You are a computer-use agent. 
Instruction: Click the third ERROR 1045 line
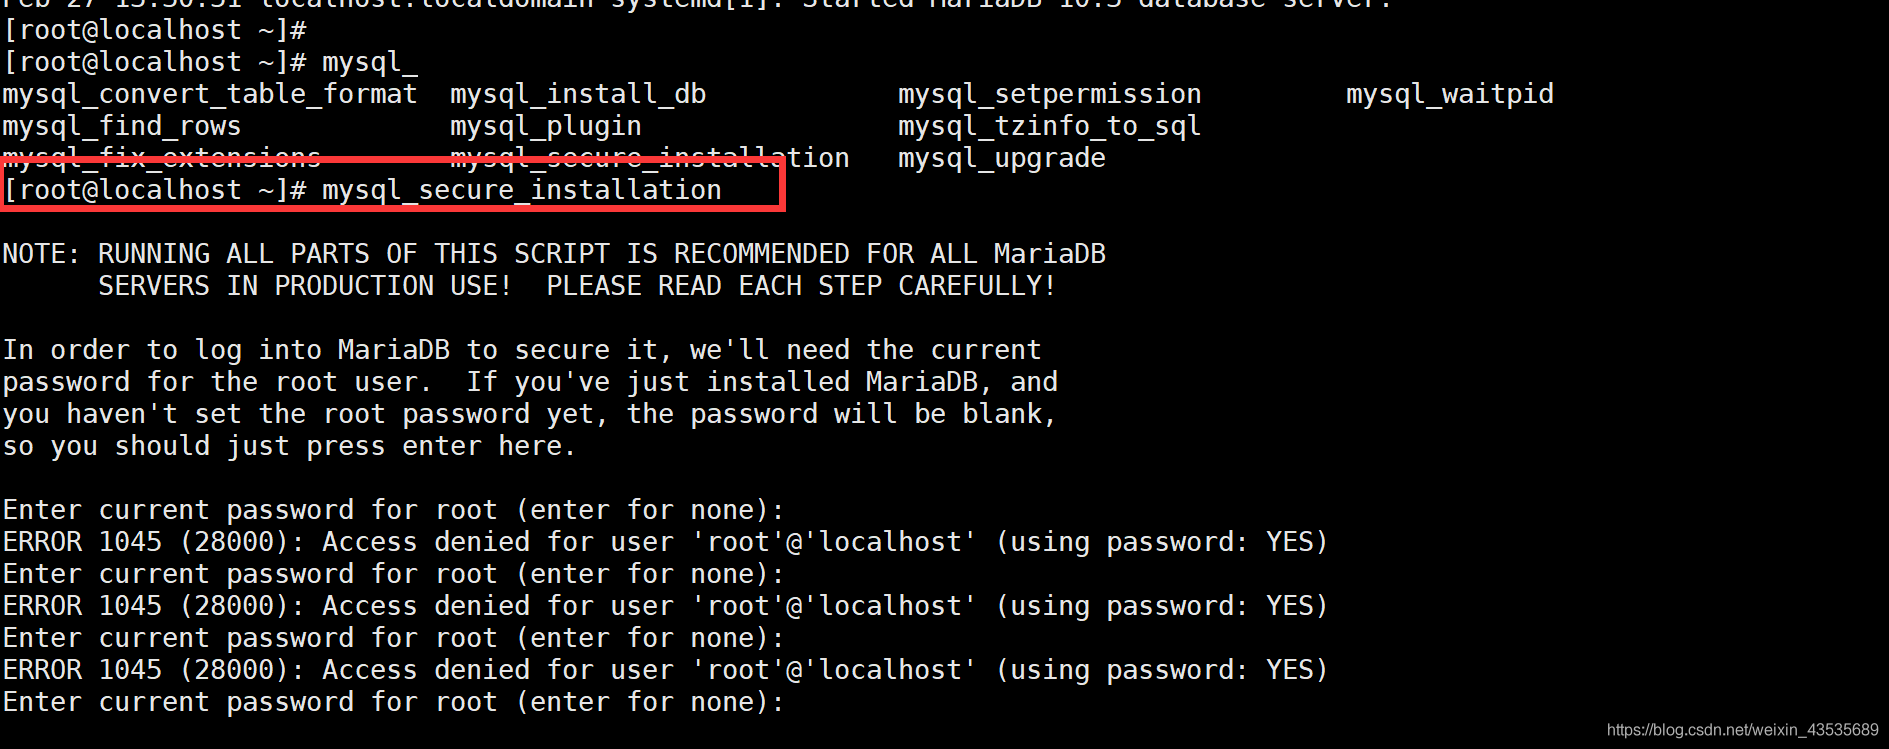click(665, 670)
